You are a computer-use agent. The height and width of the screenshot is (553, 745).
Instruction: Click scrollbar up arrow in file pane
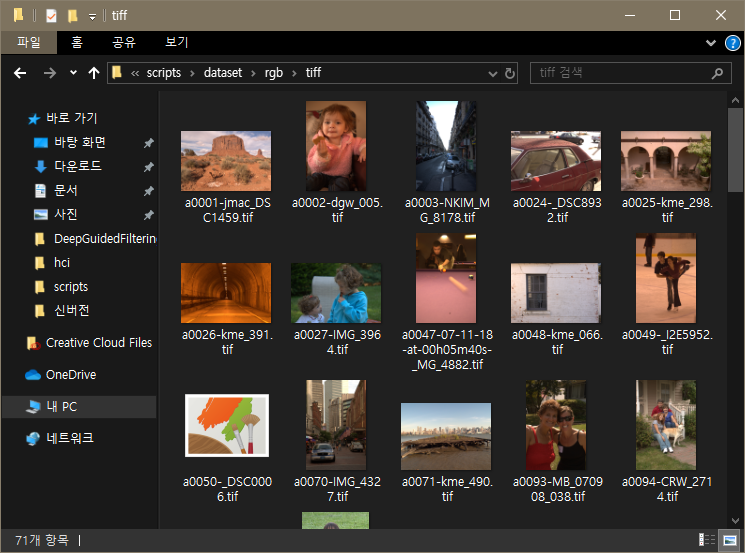(x=735, y=100)
